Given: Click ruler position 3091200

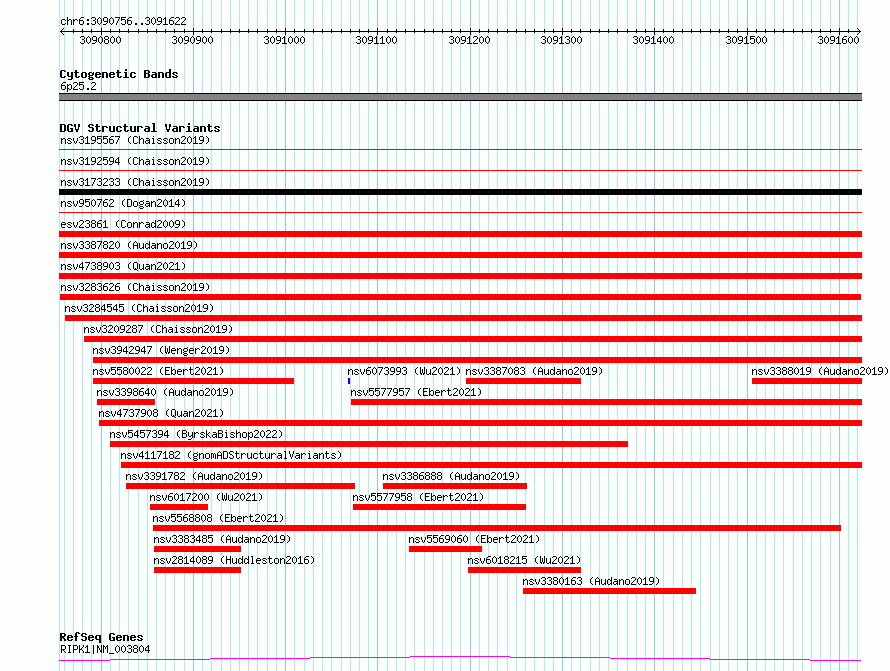Looking at the screenshot, I should (469, 40).
